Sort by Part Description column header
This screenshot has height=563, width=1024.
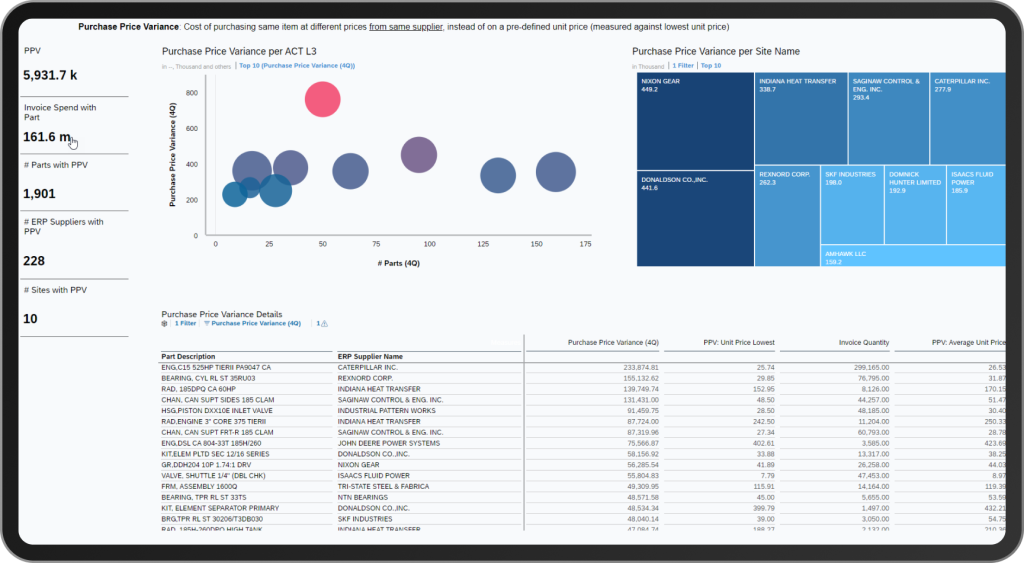coord(188,357)
